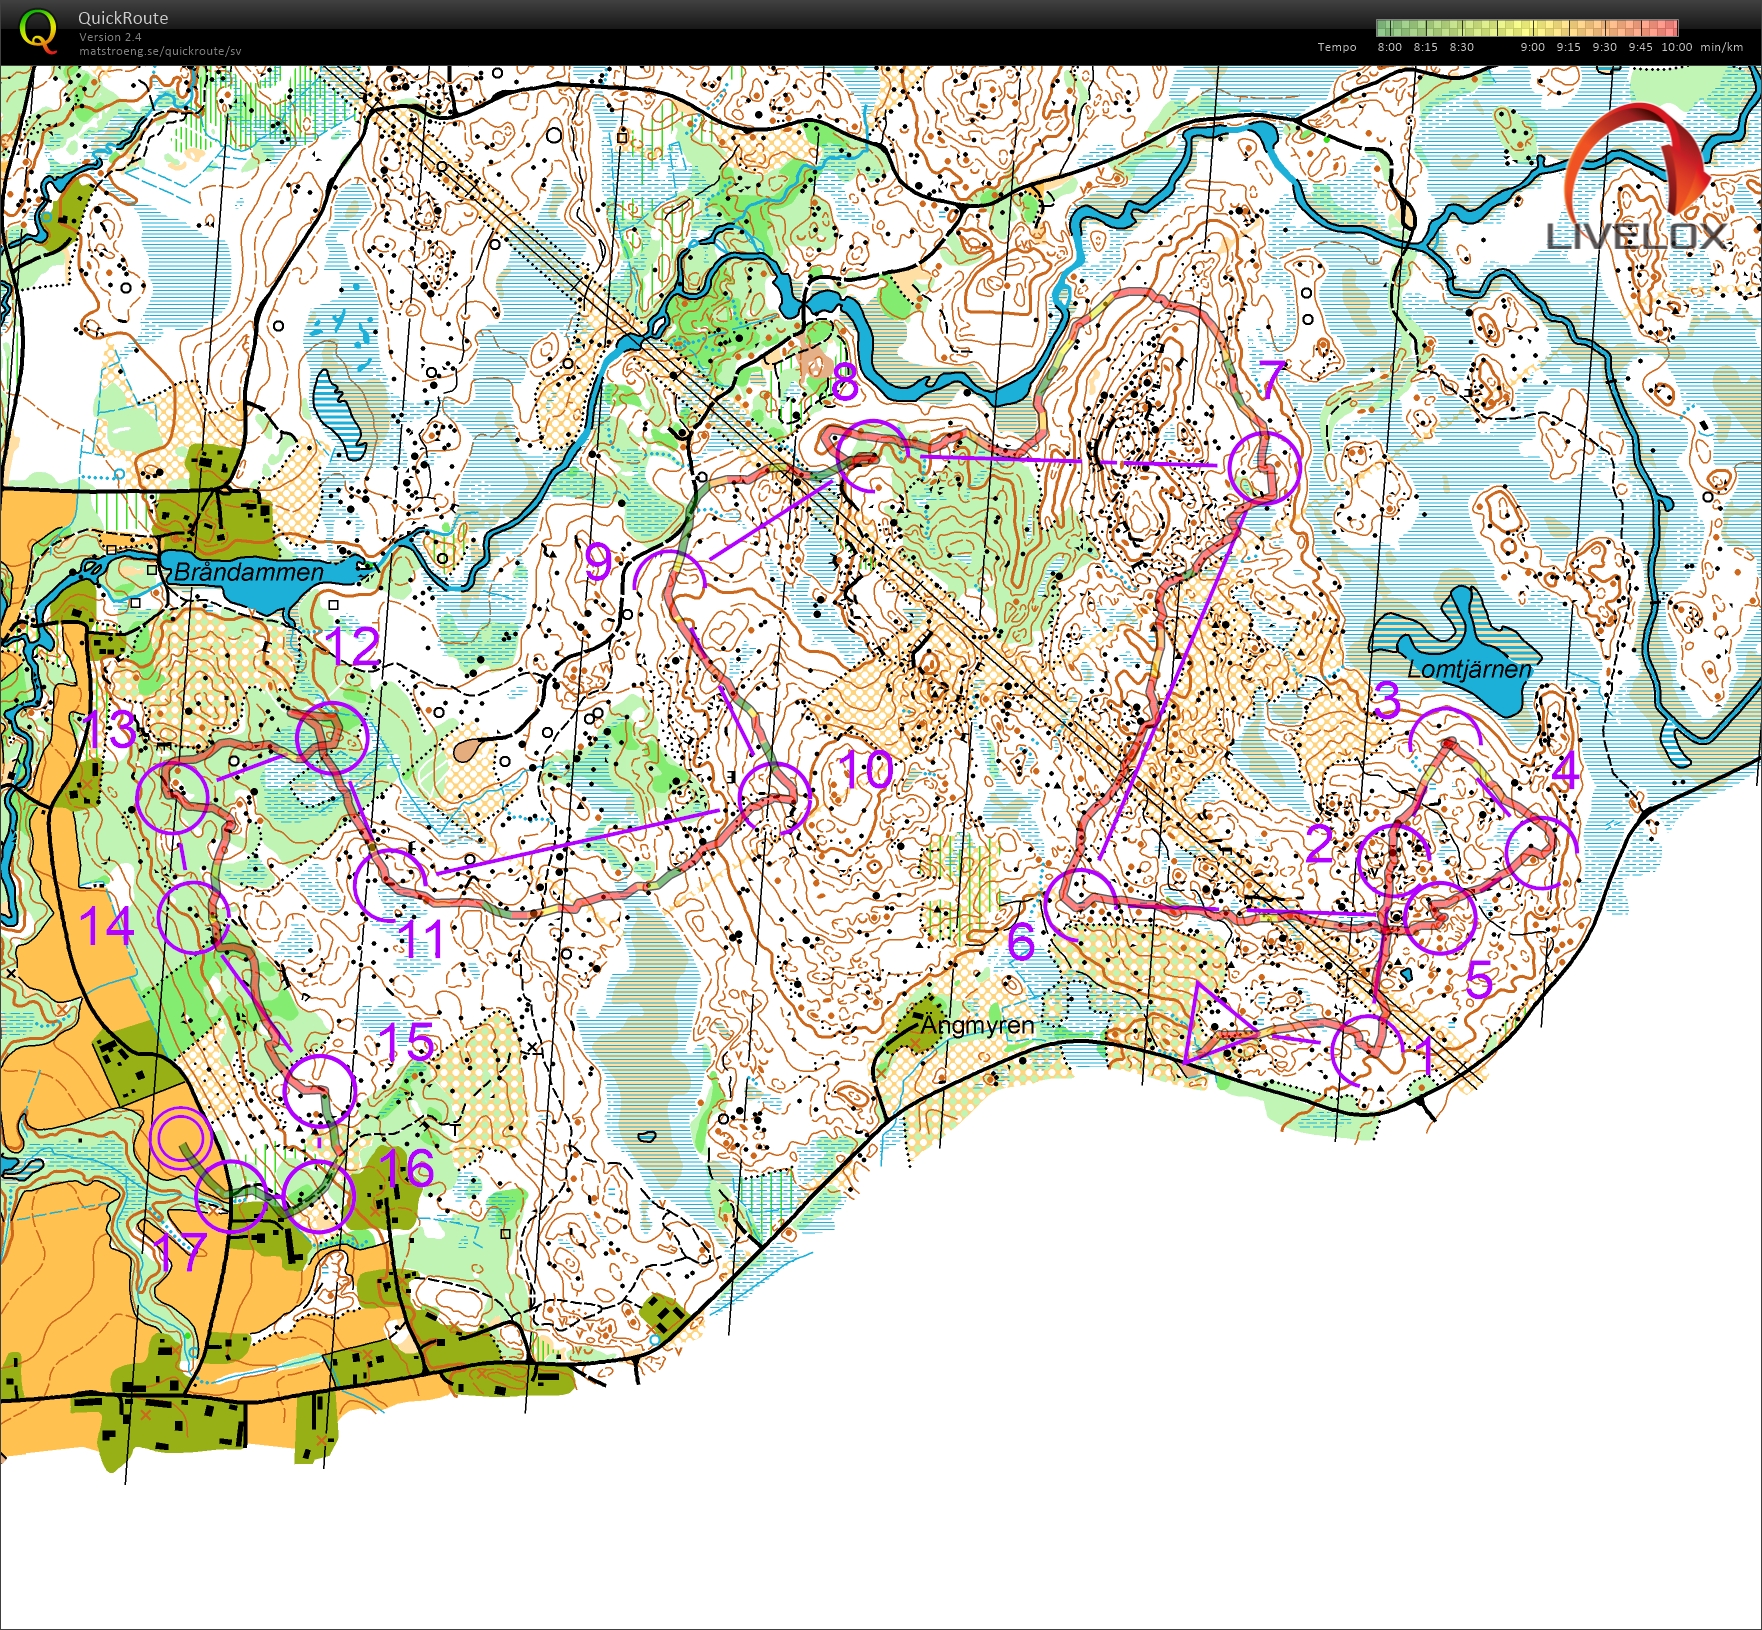Click control circle 3 near Lomtjärnen

[x=1445, y=743]
